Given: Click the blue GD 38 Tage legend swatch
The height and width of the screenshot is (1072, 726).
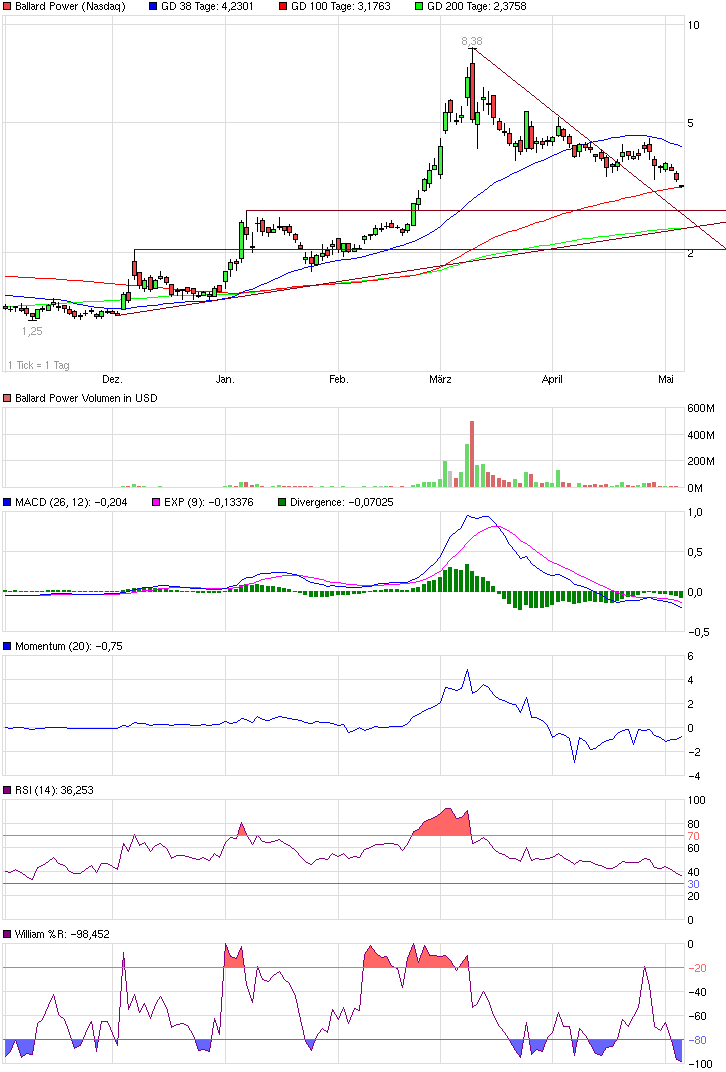Looking at the screenshot, I should pyautogui.click(x=153, y=6).
